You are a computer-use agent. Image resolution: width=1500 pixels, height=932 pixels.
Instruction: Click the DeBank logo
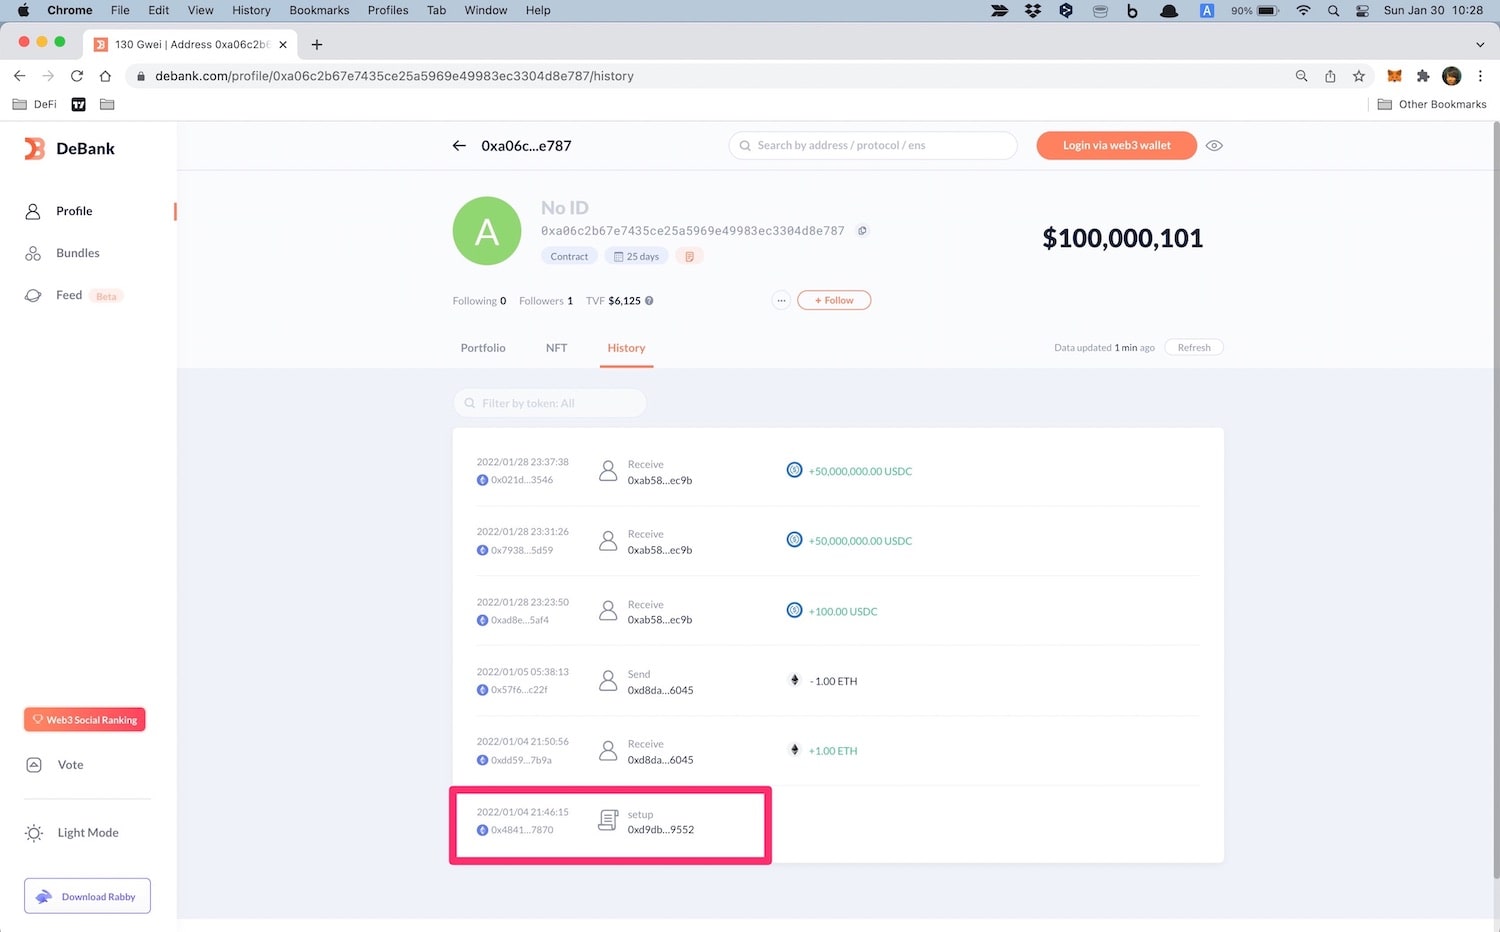70,149
